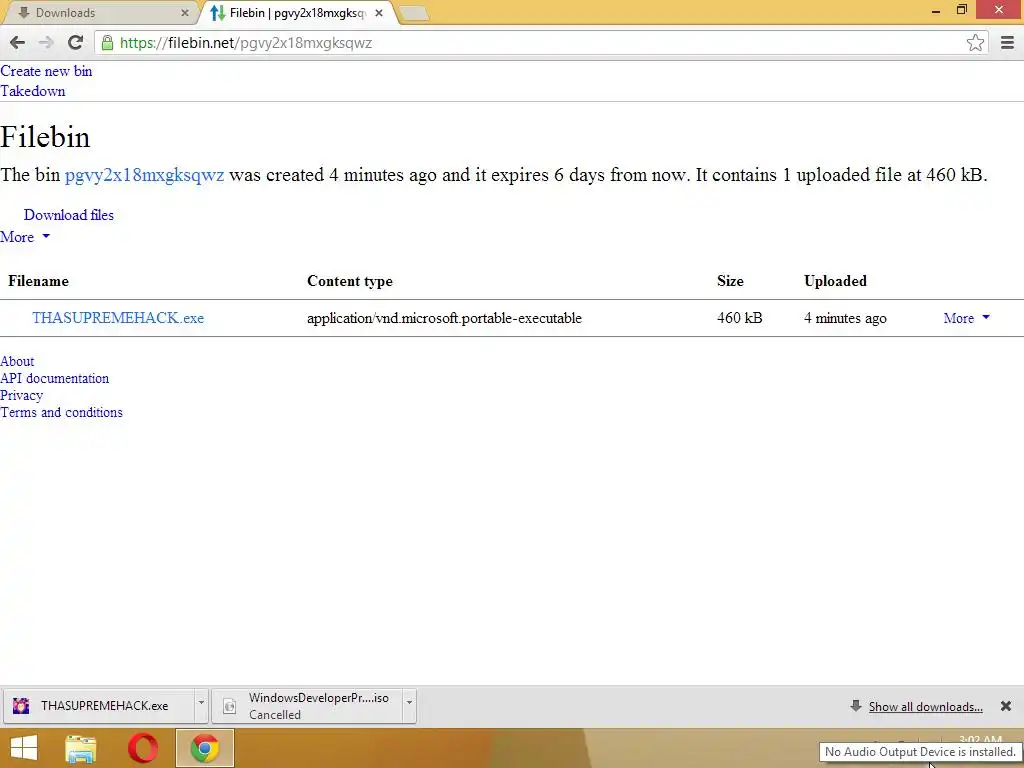Viewport: 1024px width, 768px height.
Task: Open the About link
Action: pyautogui.click(x=17, y=361)
